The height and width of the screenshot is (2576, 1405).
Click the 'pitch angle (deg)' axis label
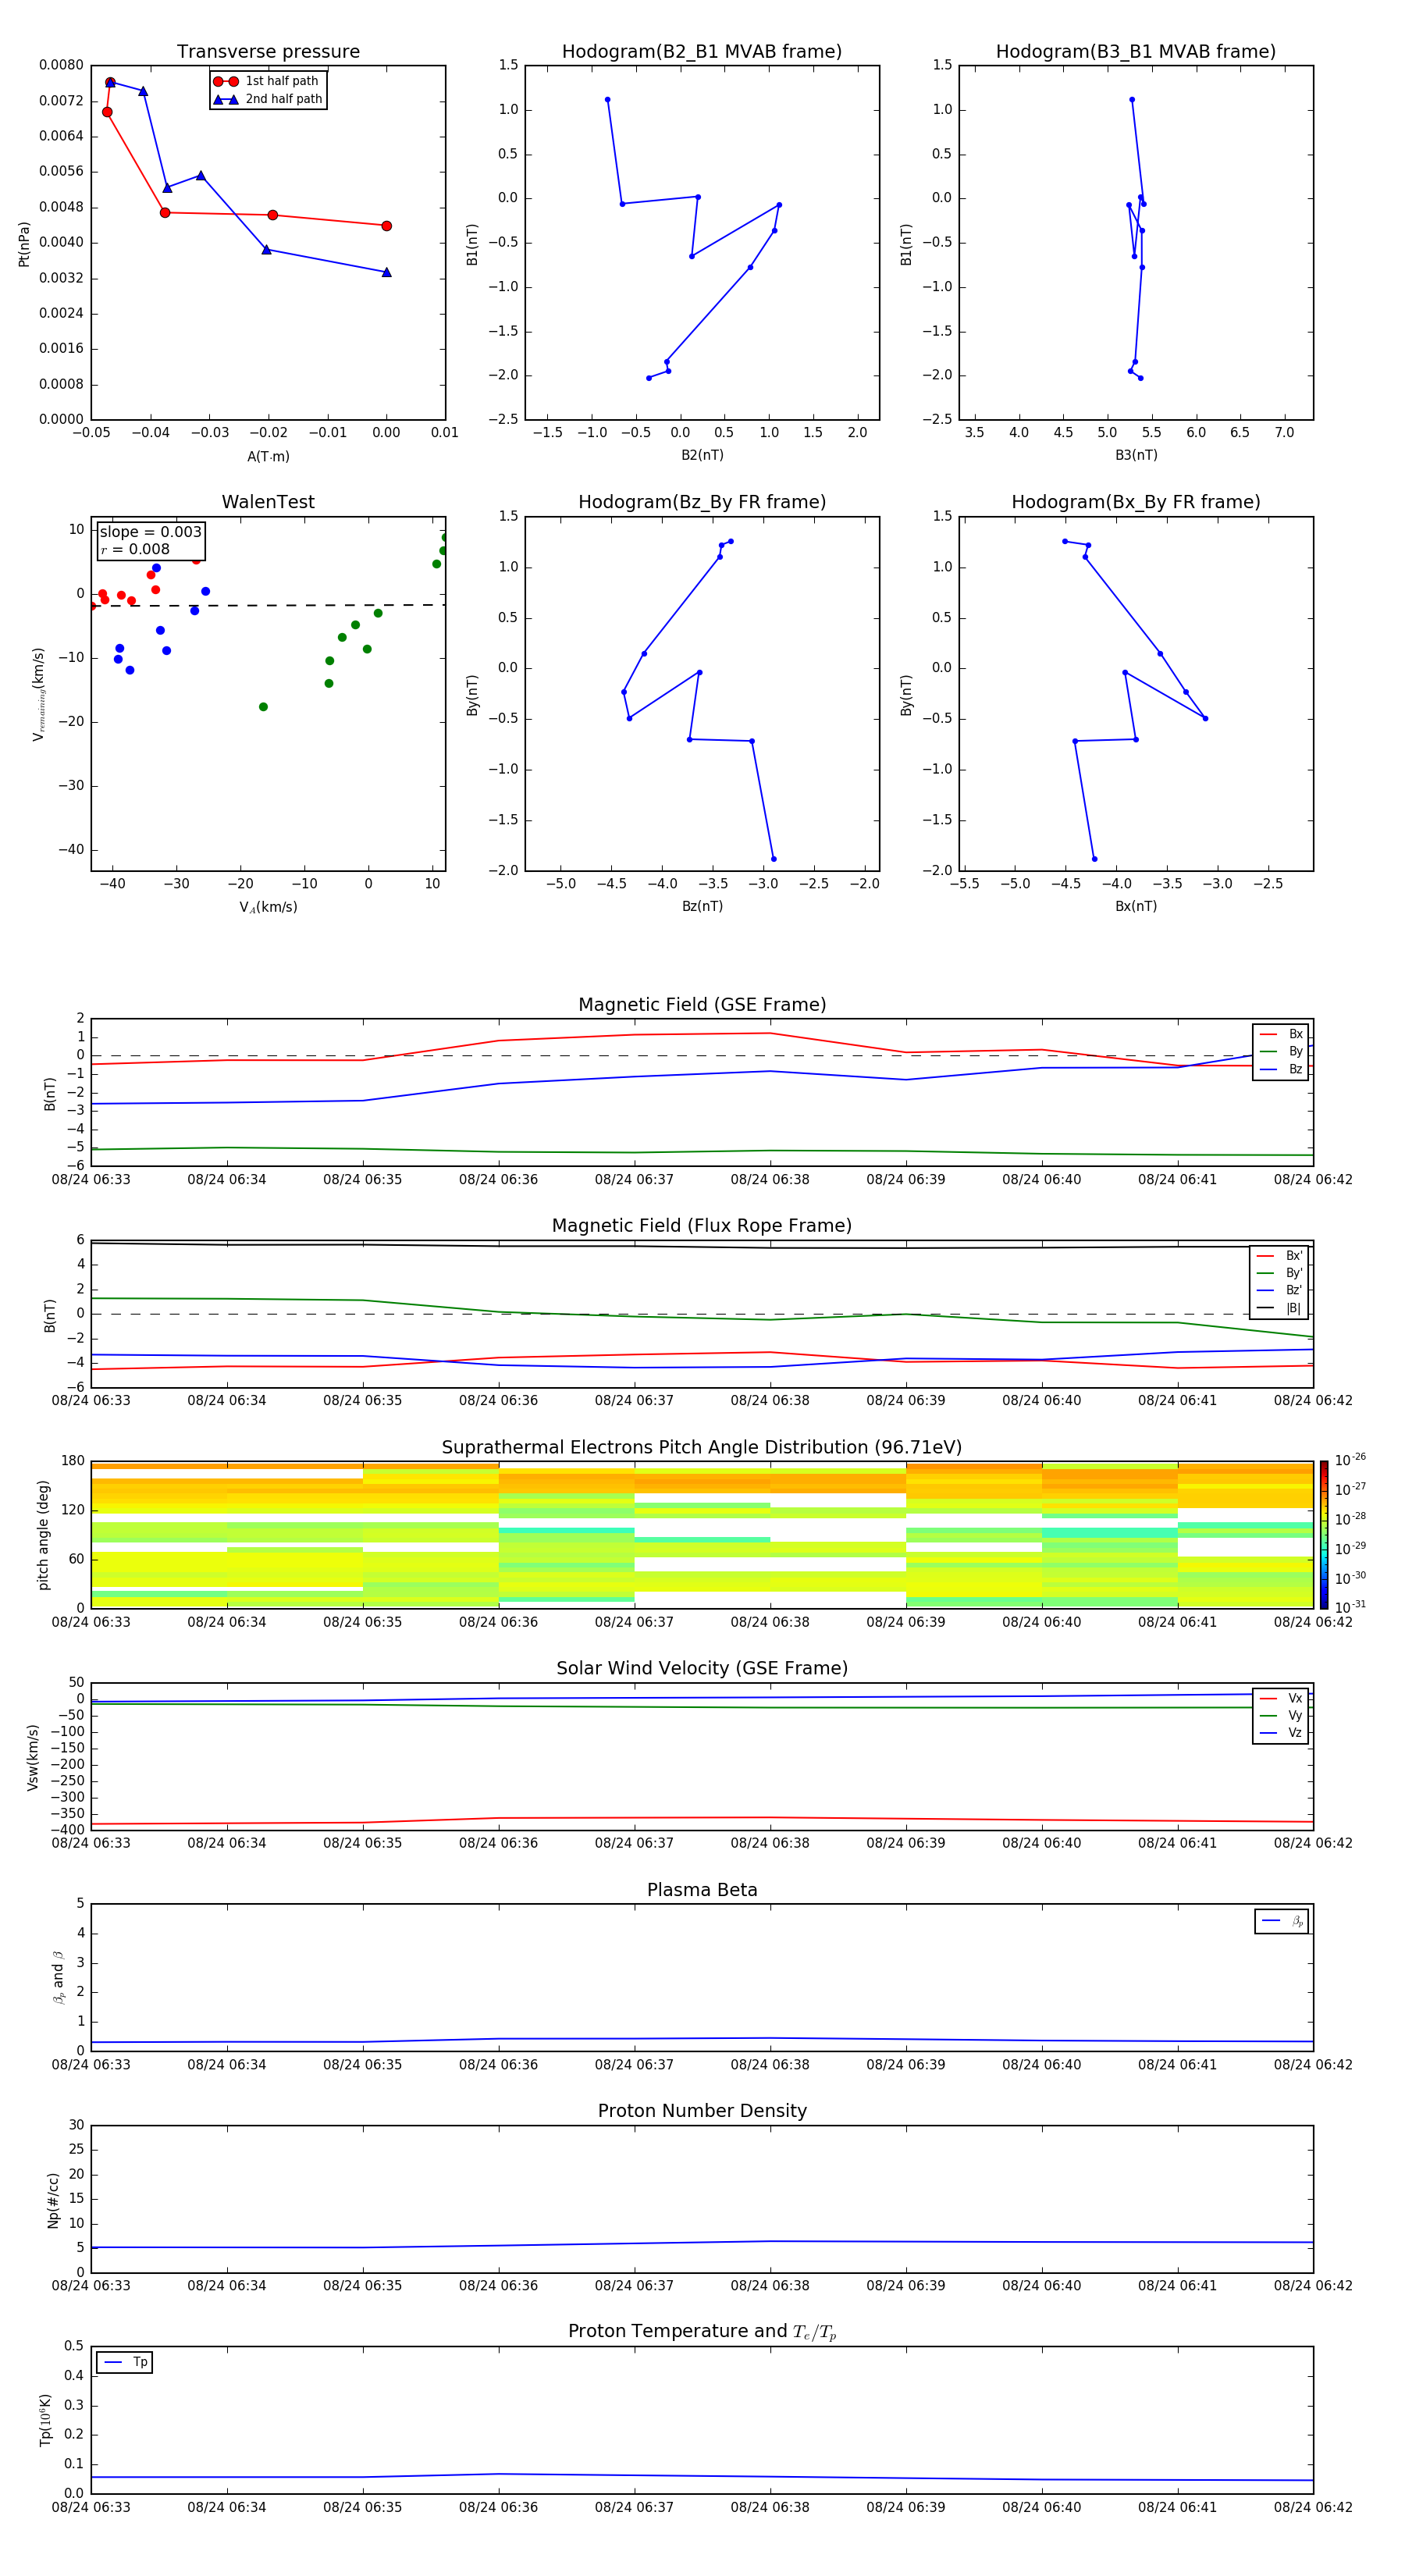(43, 1534)
